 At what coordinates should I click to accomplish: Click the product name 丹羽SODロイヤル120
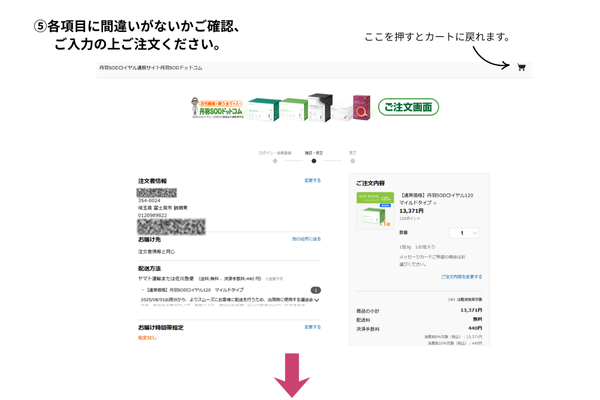[438, 196]
